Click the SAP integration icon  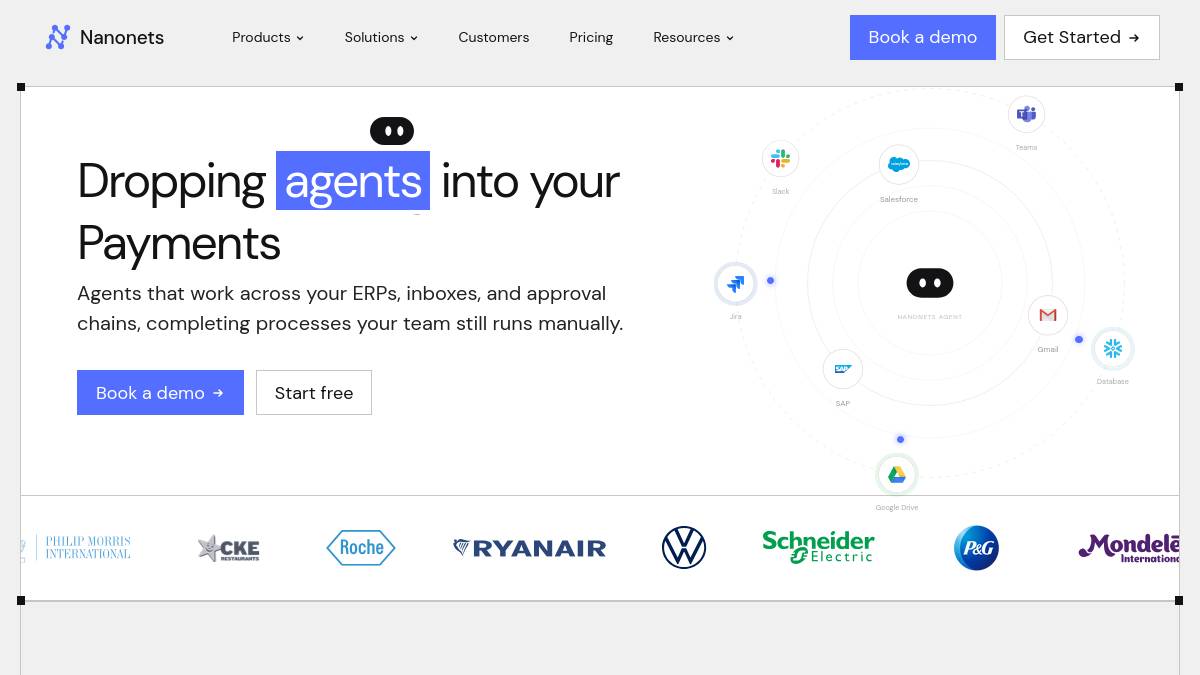coord(843,369)
